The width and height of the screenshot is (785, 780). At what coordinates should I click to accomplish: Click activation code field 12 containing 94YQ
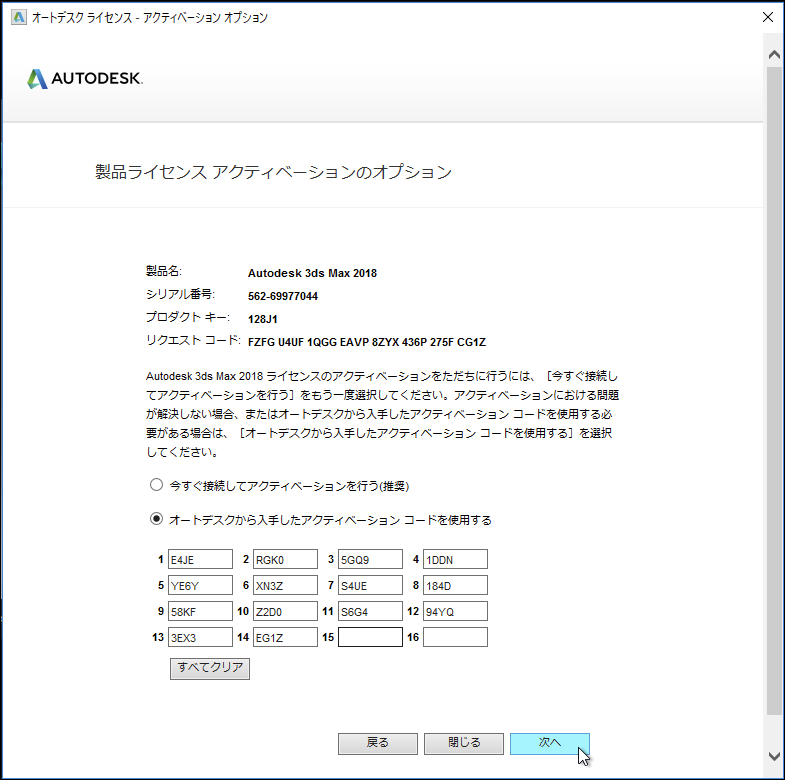pyautogui.click(x=455, y=611)
